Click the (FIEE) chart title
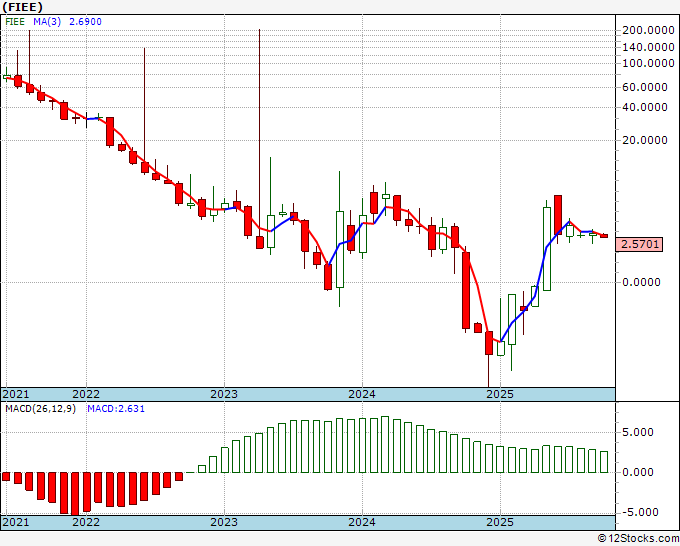 (x=23, y=7)
